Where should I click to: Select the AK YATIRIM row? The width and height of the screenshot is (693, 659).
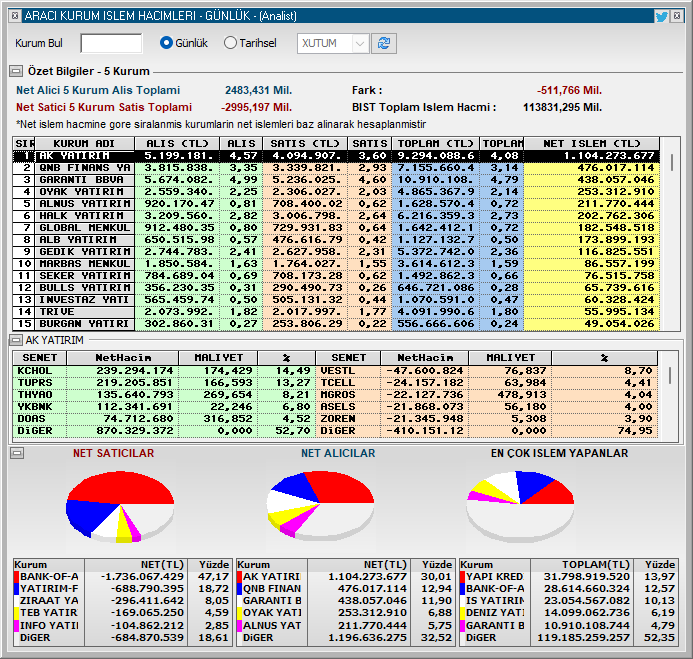coord(336,156)
